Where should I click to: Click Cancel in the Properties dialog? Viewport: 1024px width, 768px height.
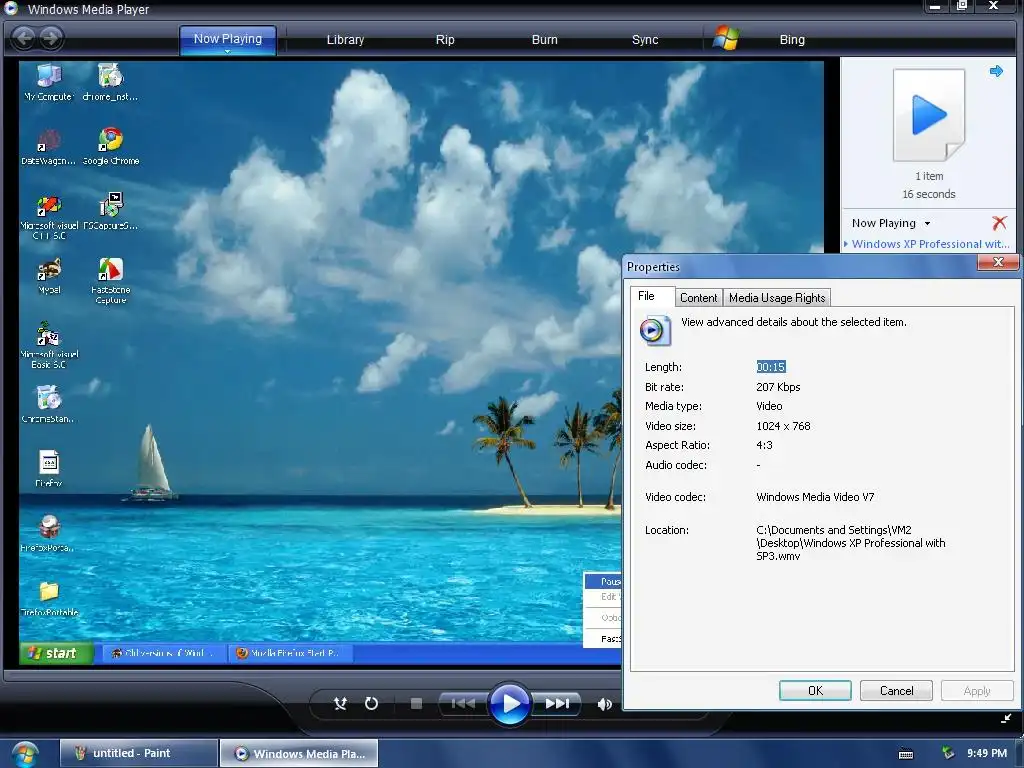pyautogui.click(x=896, y=691)
